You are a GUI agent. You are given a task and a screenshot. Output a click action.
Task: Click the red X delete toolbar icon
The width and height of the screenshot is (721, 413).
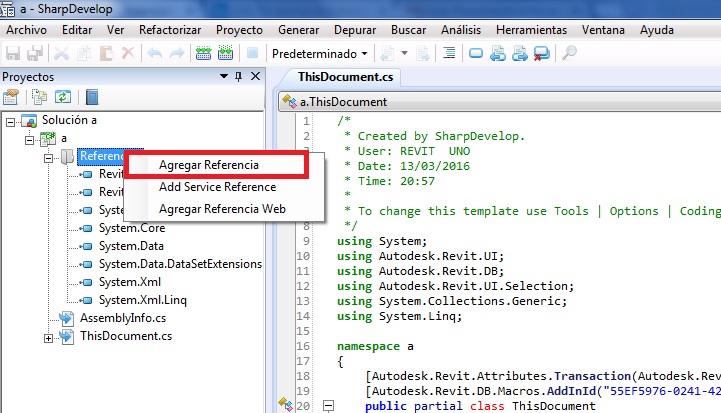point(127,53)
